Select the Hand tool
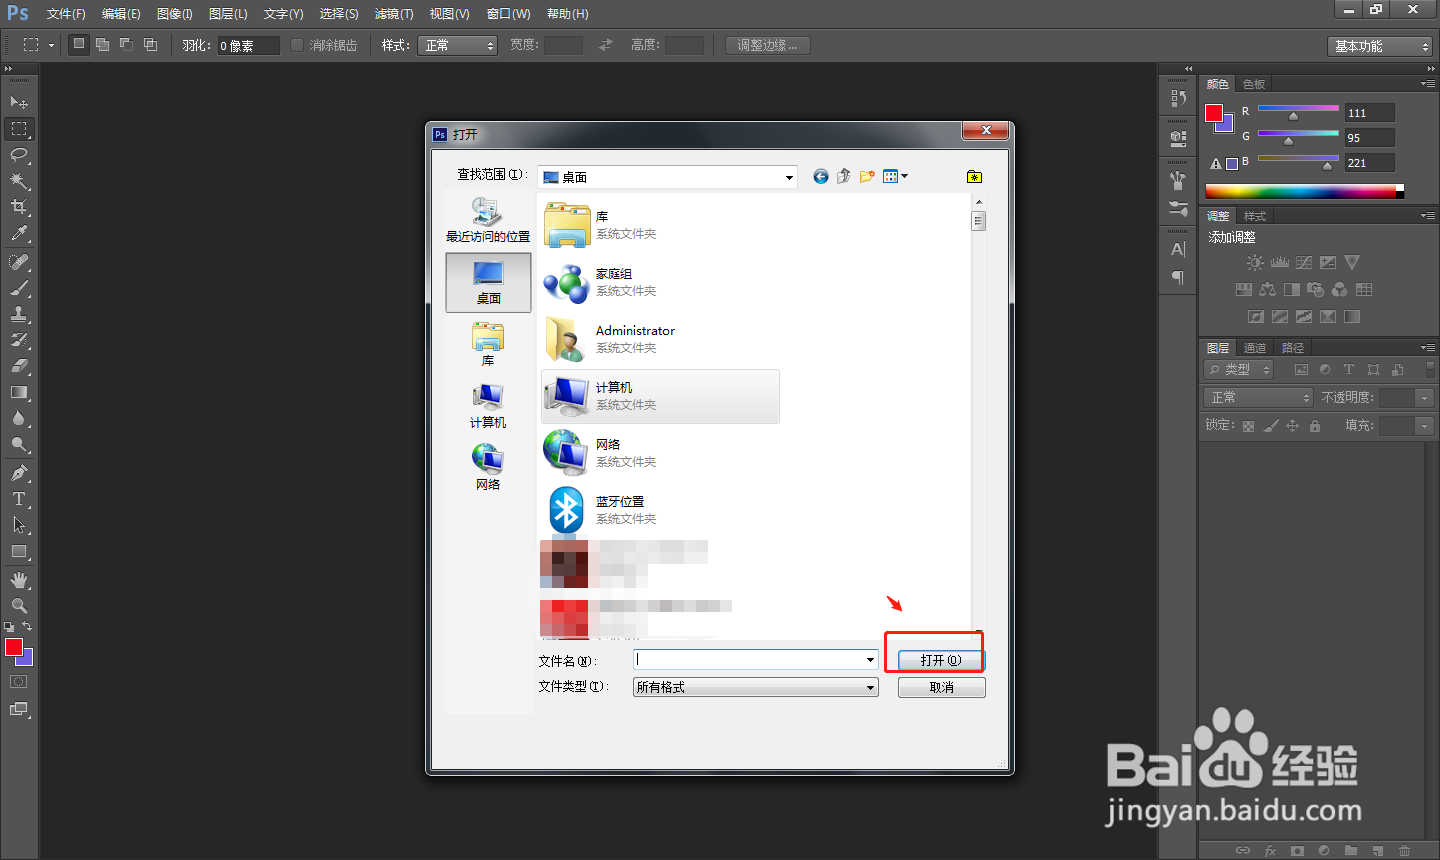 point(19,580)
